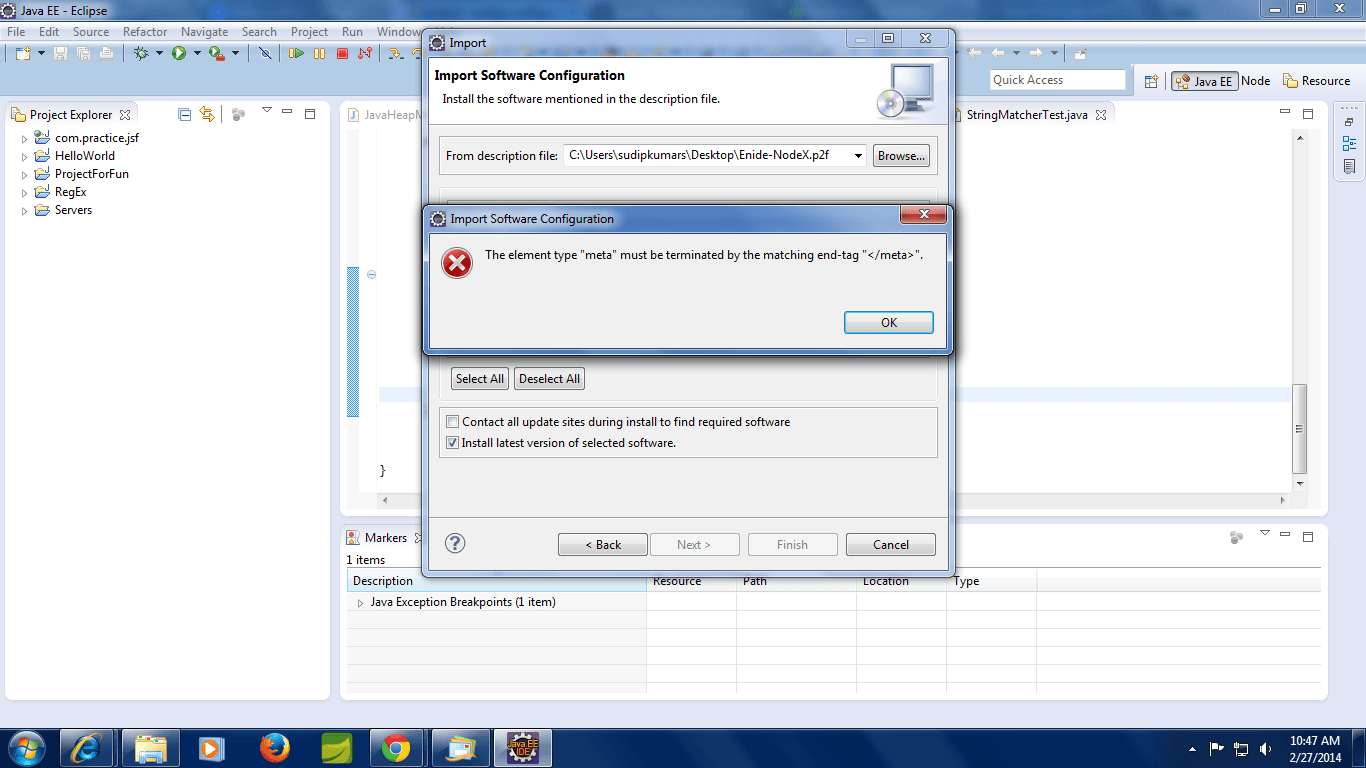Click the Restore icon in right trim

pos(1350,121)
